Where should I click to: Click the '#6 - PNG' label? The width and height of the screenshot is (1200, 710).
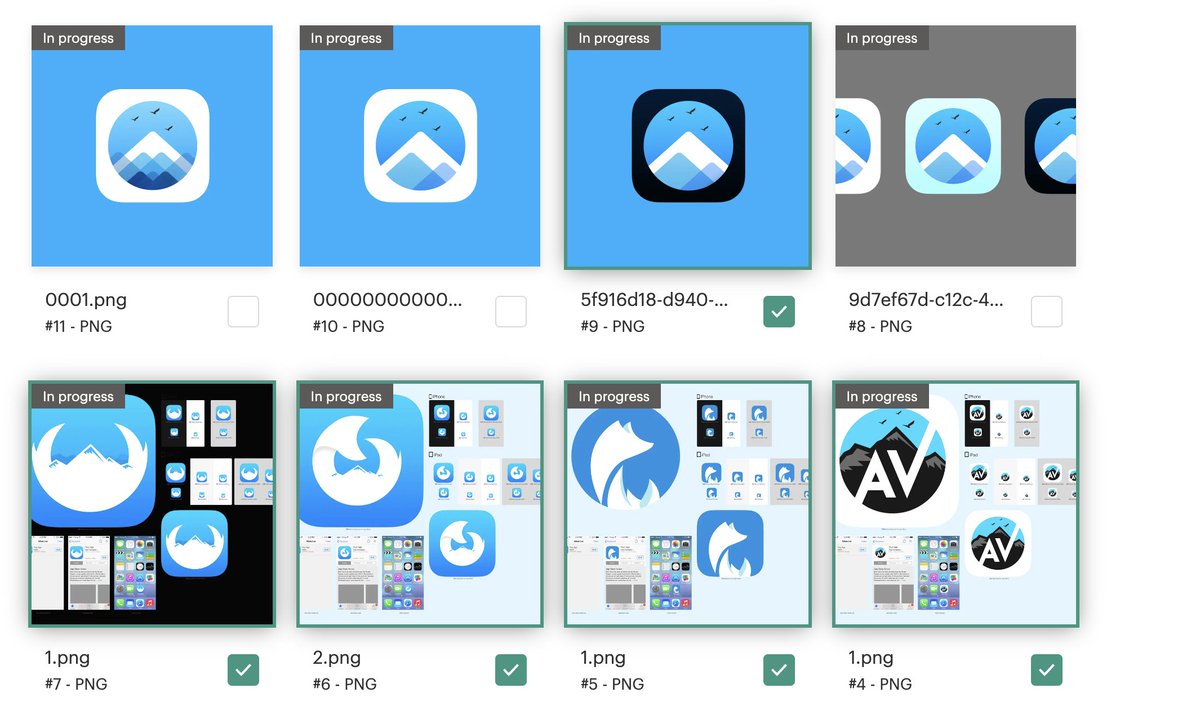(x=344, y=684)
